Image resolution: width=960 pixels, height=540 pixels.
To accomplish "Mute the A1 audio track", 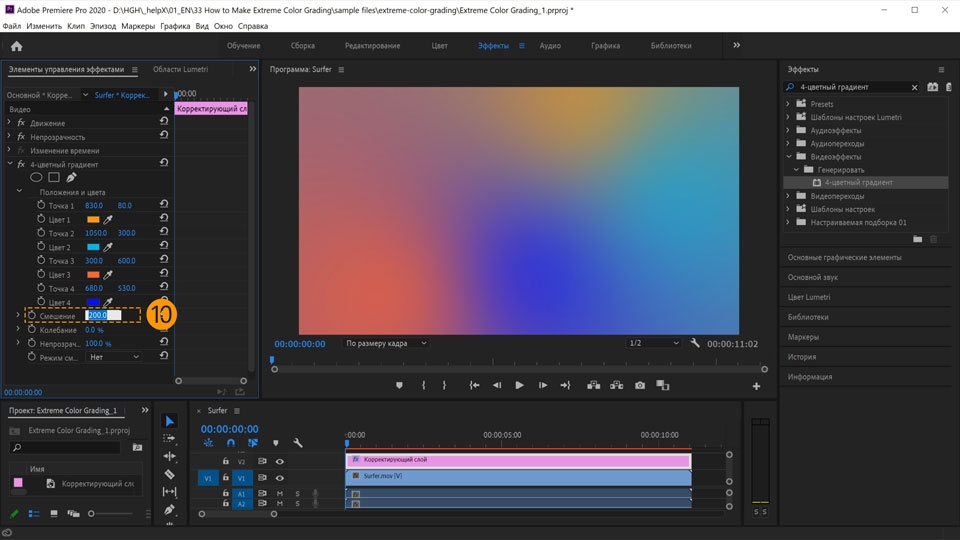I will point(280,493).
